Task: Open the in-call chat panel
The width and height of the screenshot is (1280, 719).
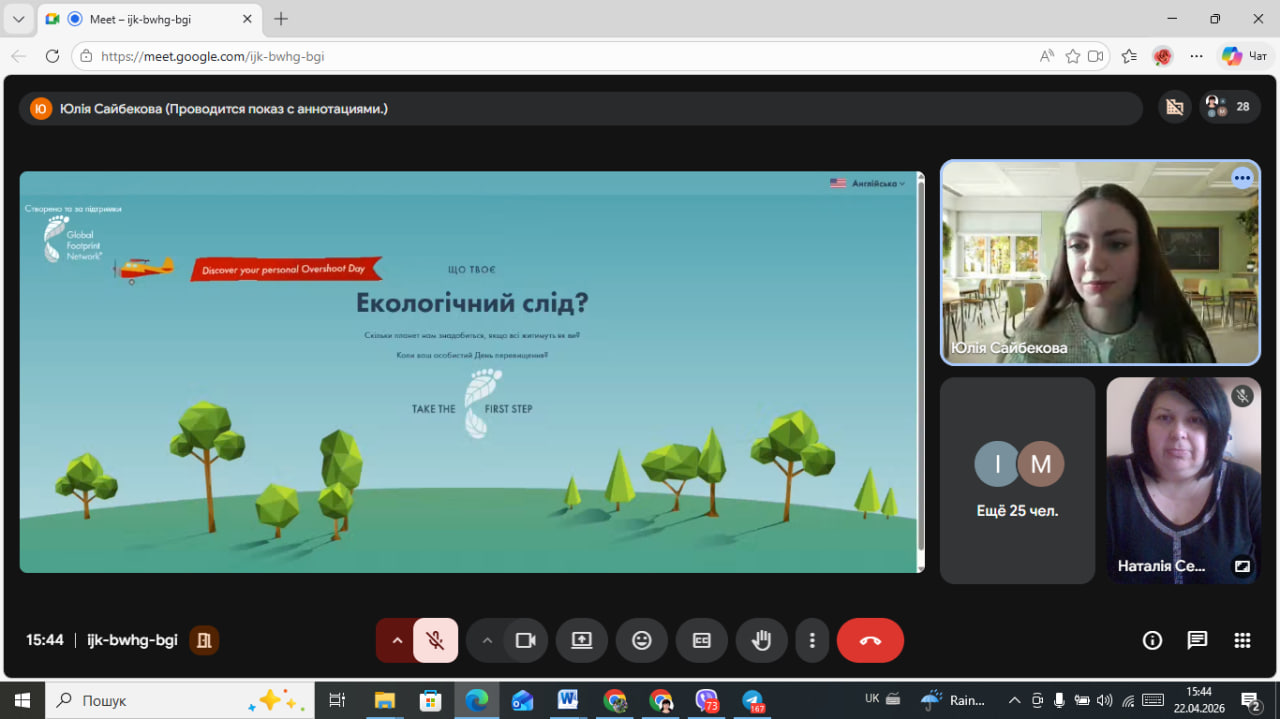Action: [x=1197, y=641]
